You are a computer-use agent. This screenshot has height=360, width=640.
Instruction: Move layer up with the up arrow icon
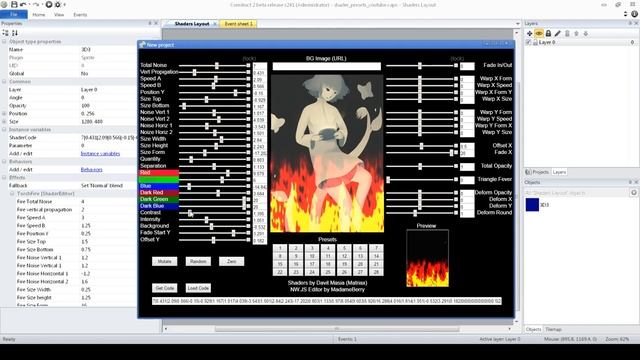[576, 33]
